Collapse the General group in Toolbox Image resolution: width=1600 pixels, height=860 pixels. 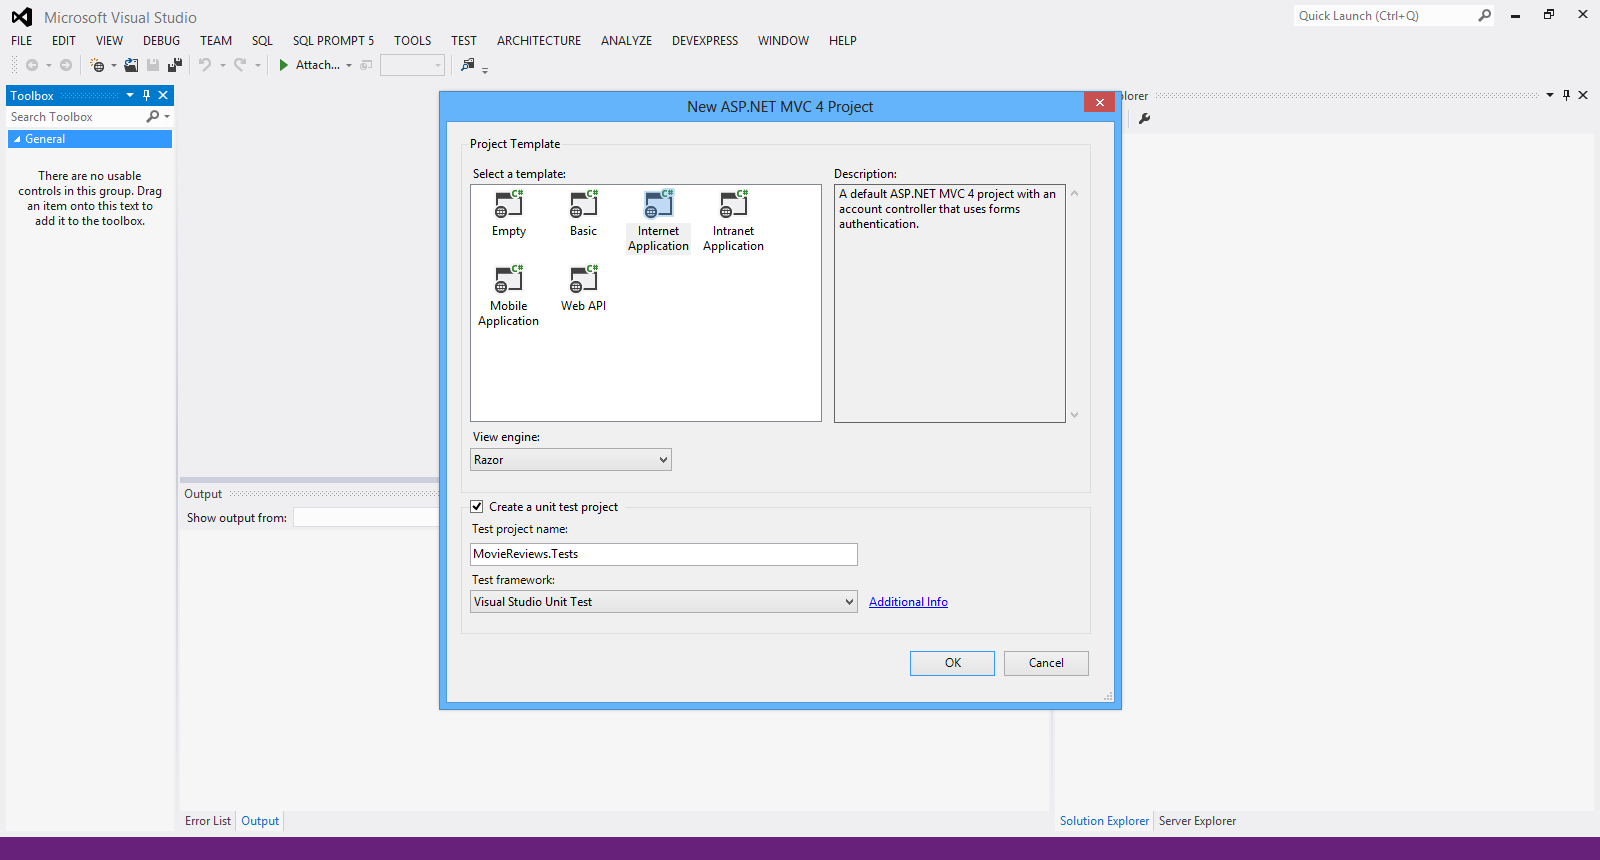pos(17,139)
